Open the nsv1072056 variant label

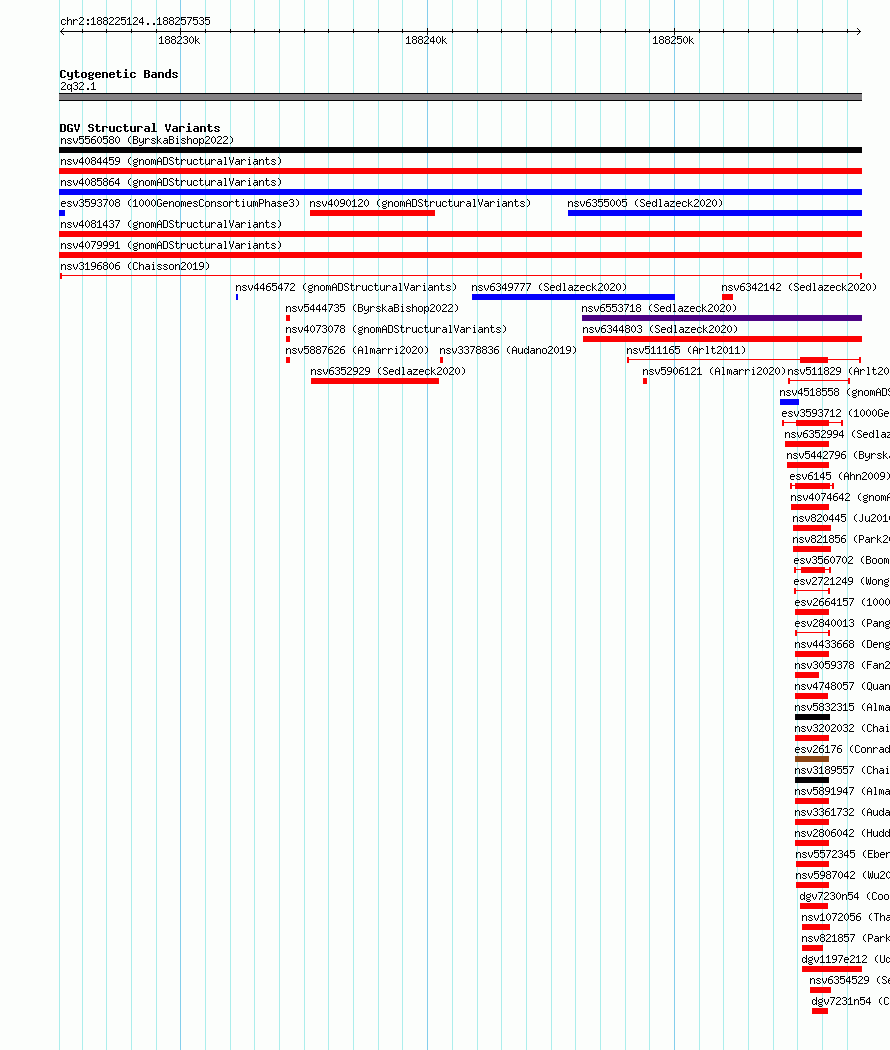pos(846,917)
